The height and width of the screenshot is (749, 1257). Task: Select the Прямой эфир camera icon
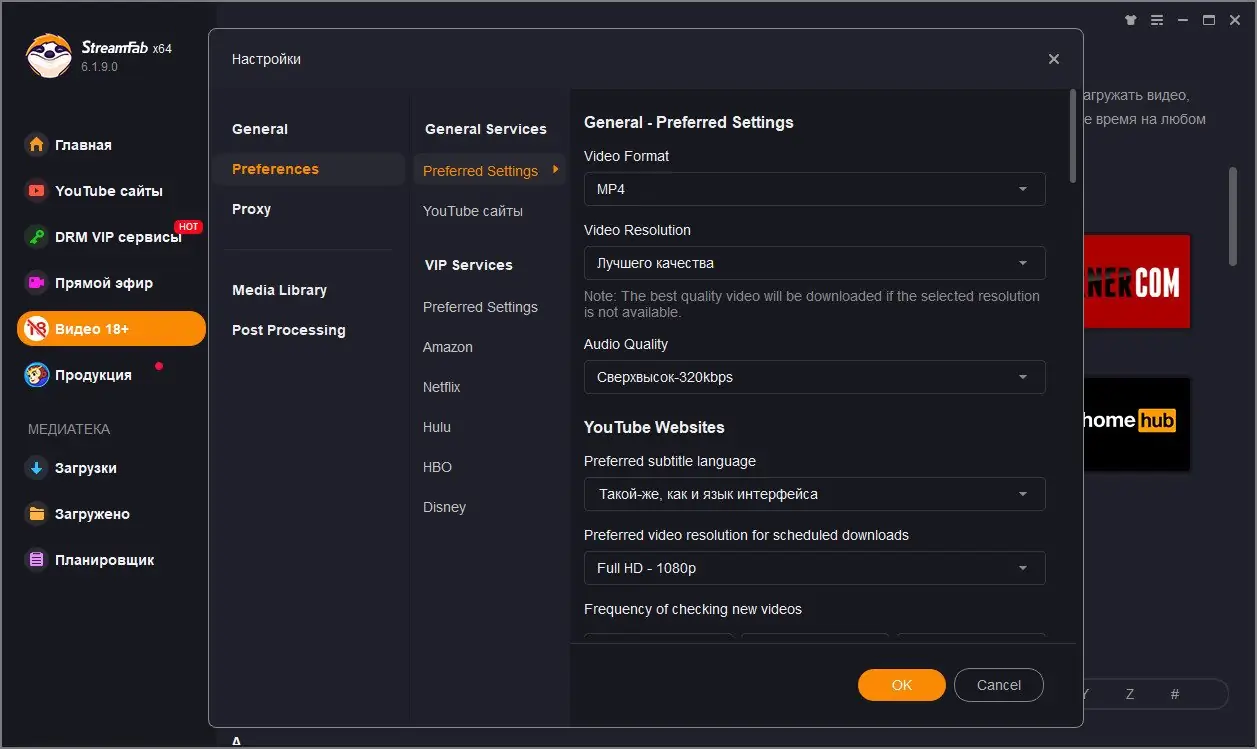(37, 283)
